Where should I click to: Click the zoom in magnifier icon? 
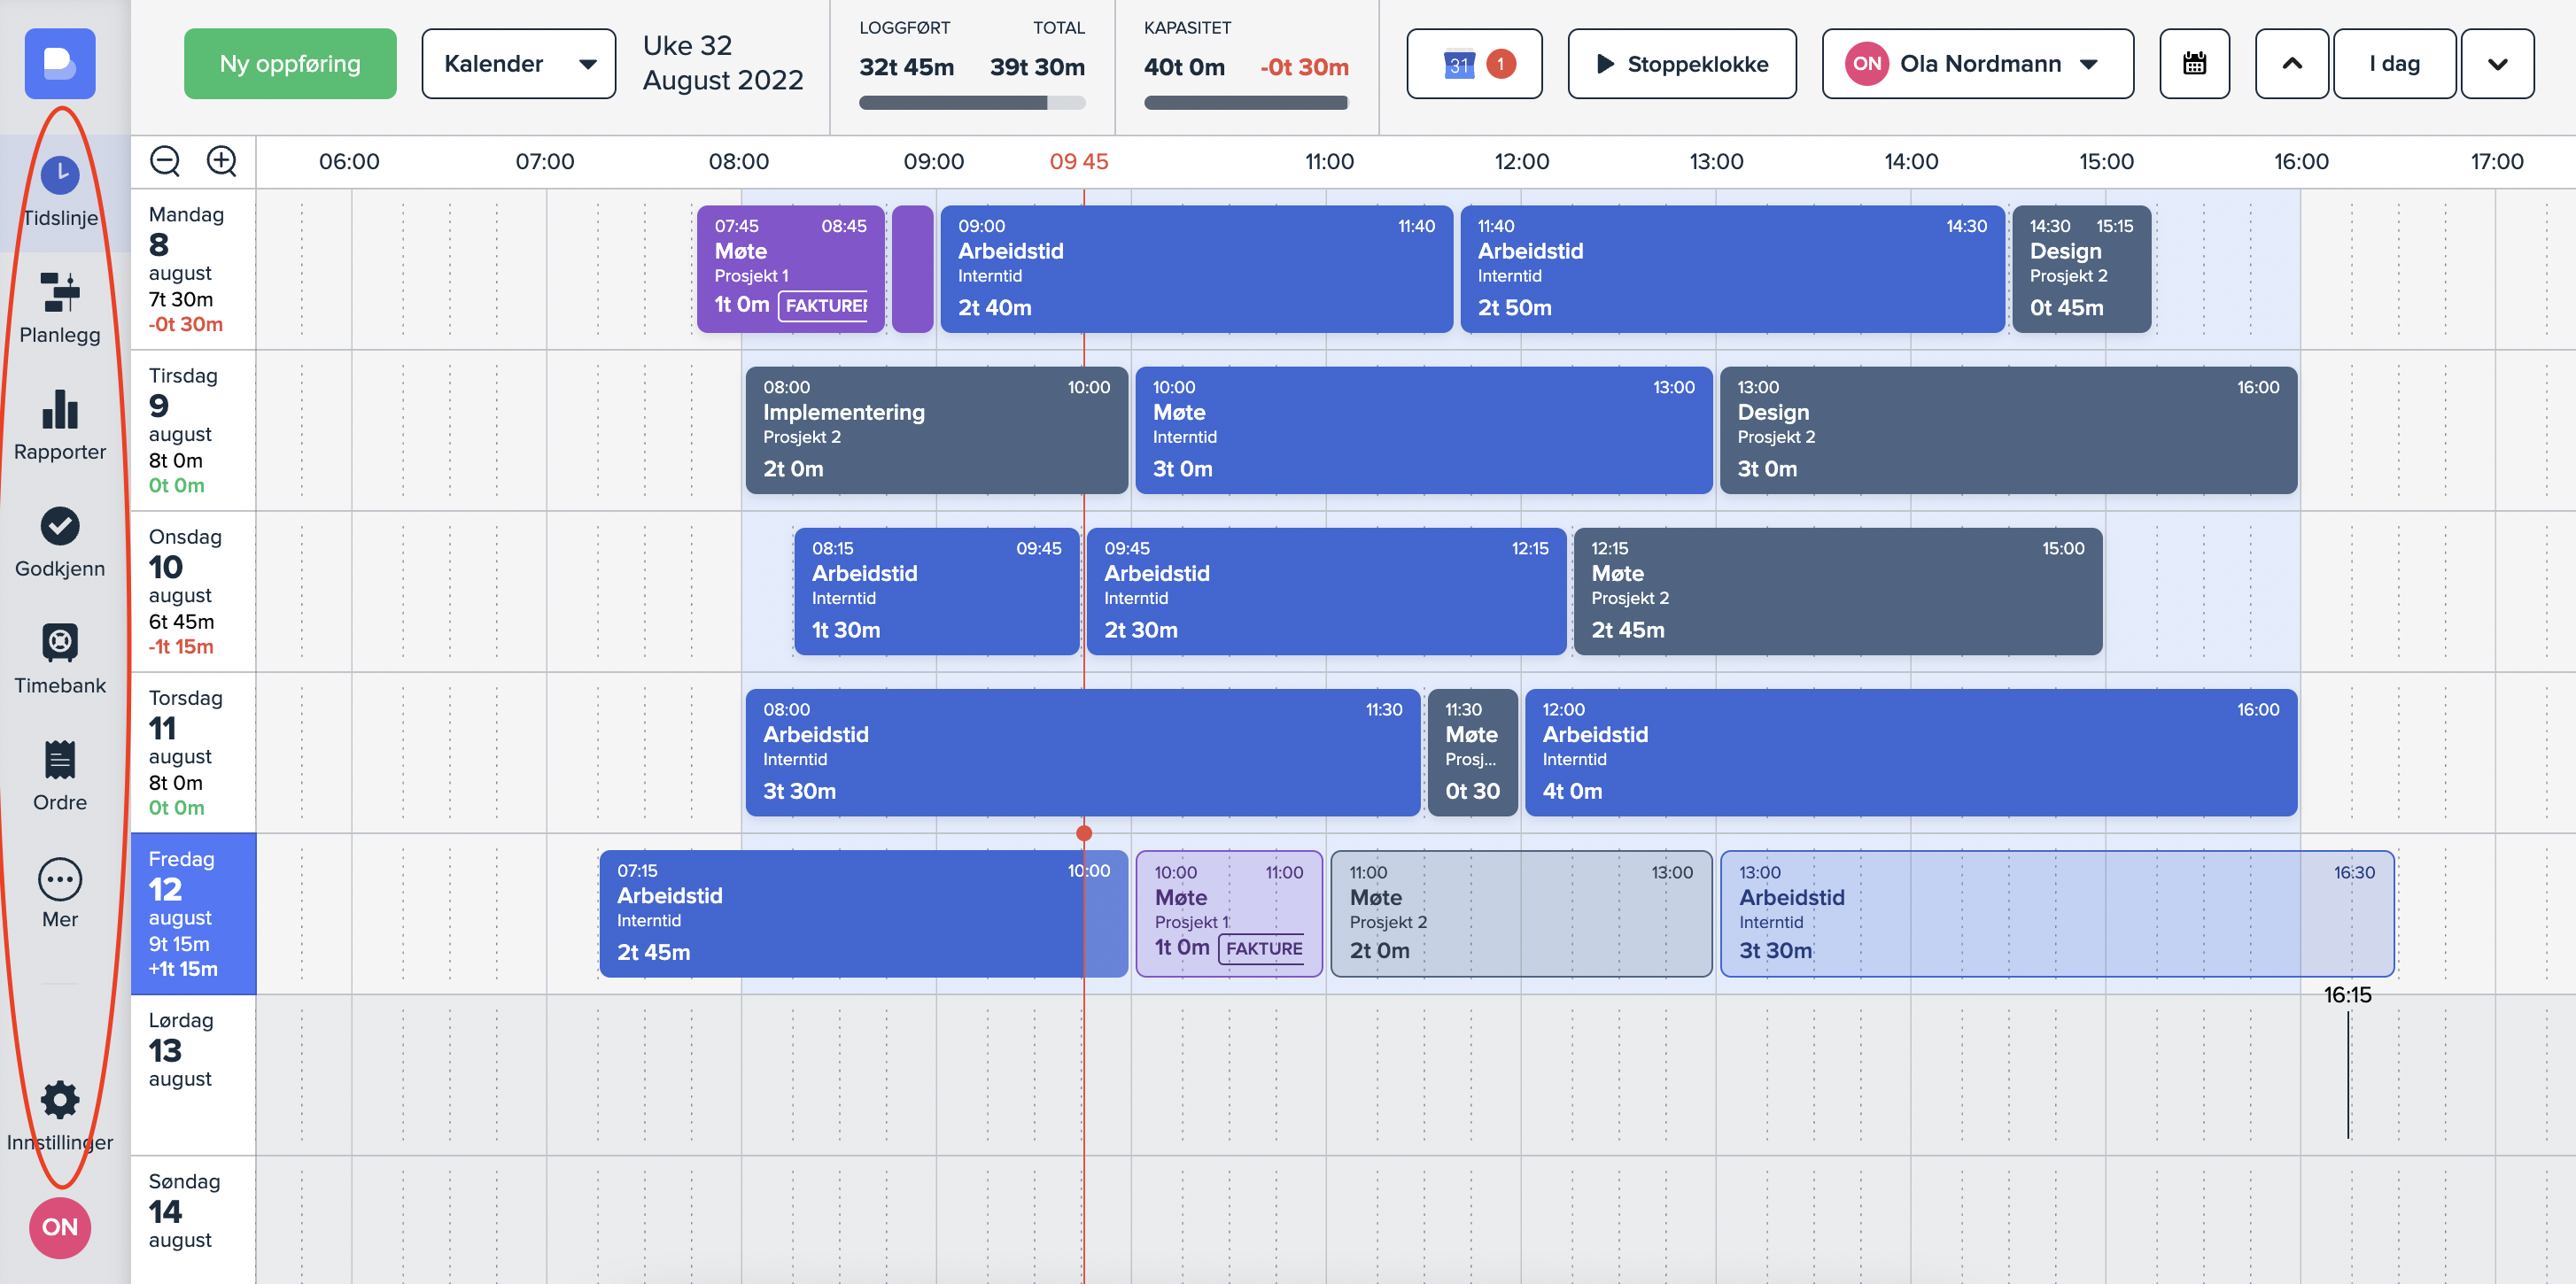coord(221,161)
